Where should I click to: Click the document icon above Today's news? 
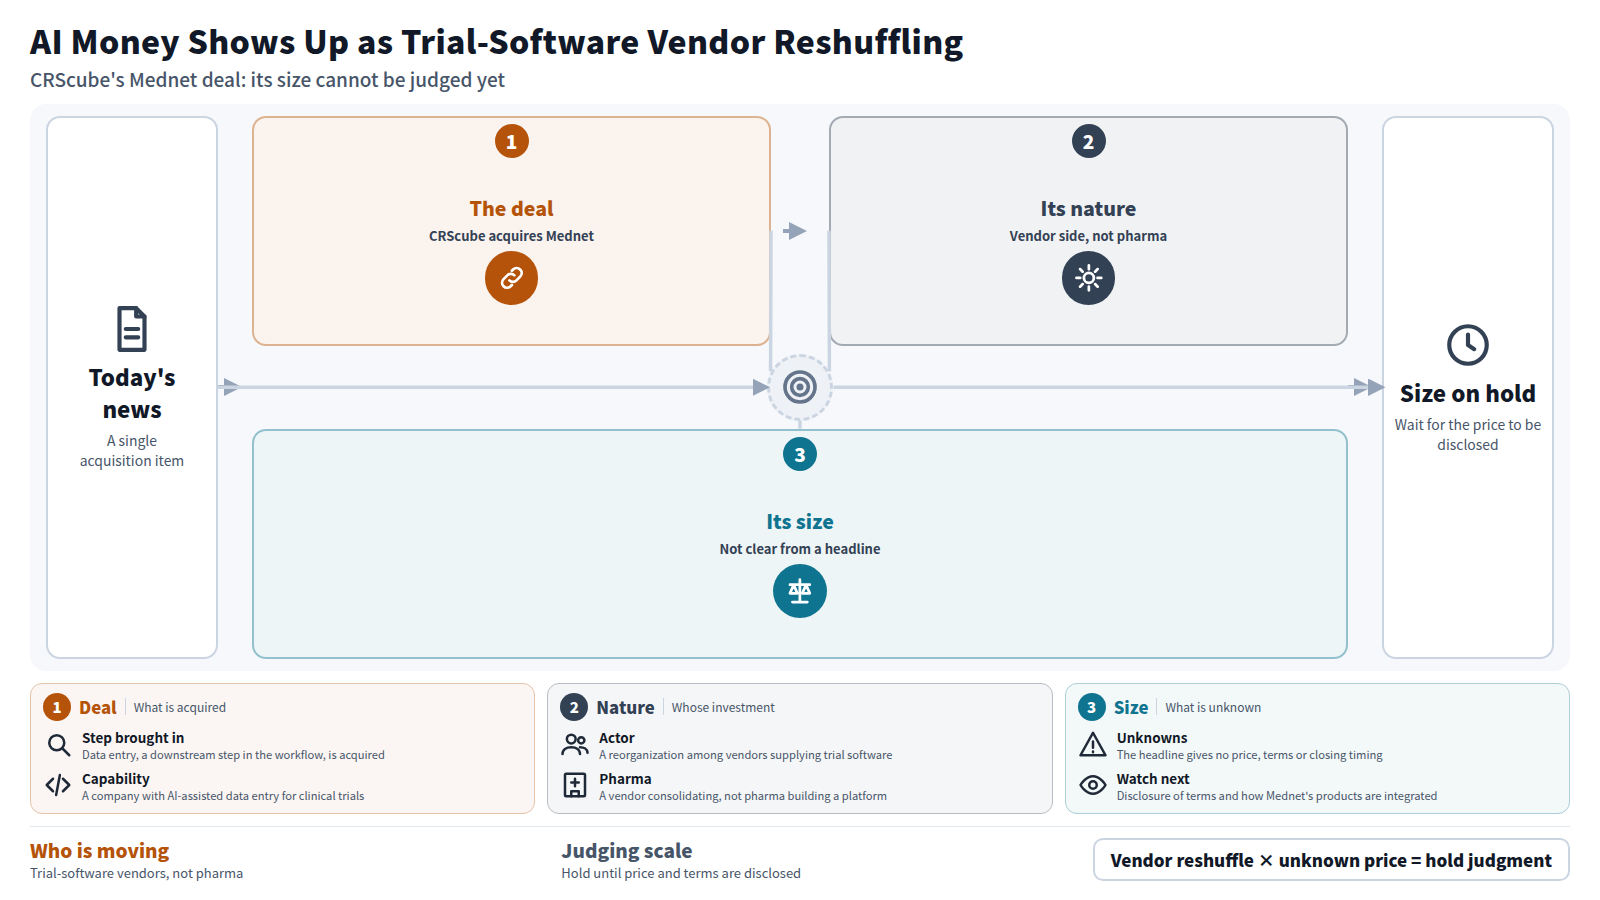pyautogui.click(x=132, y=329)
